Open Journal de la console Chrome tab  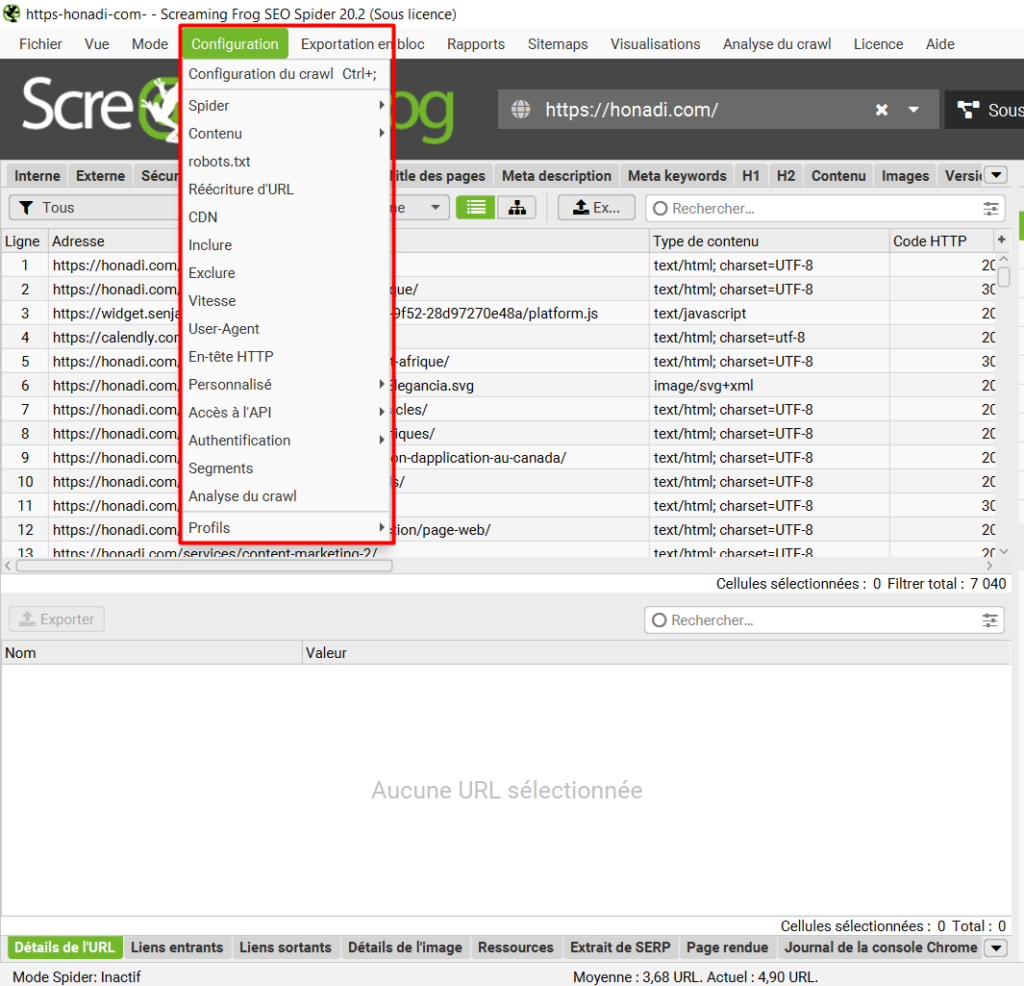pos(880,947)
